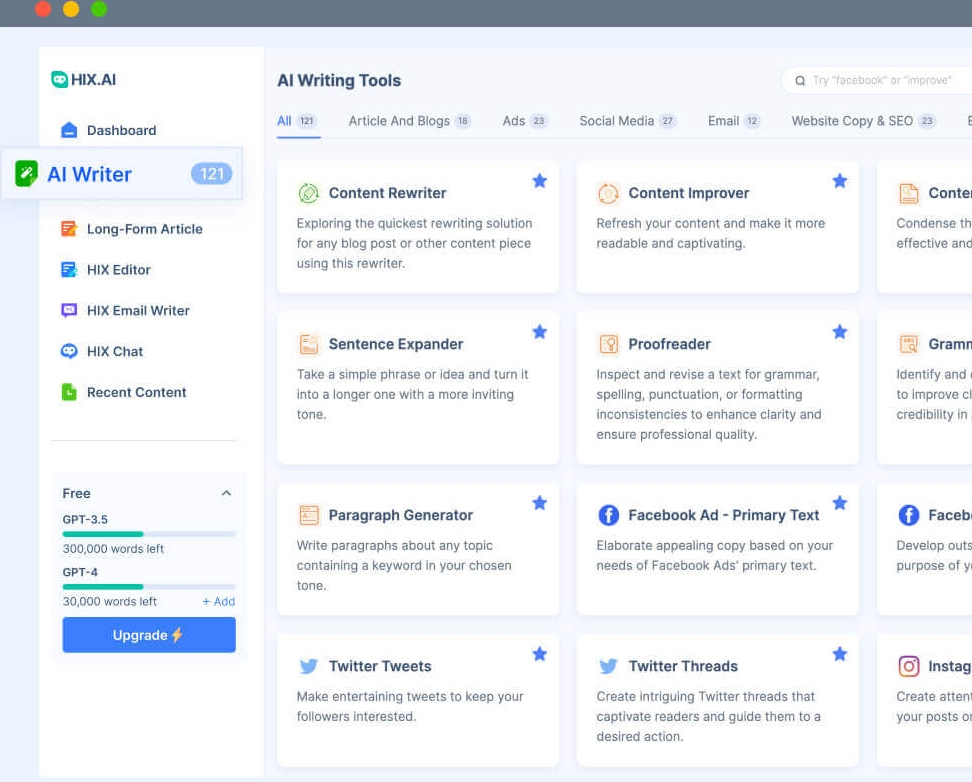
Task: Click the Recent Content icon
Action: click(x=69, y=392)
